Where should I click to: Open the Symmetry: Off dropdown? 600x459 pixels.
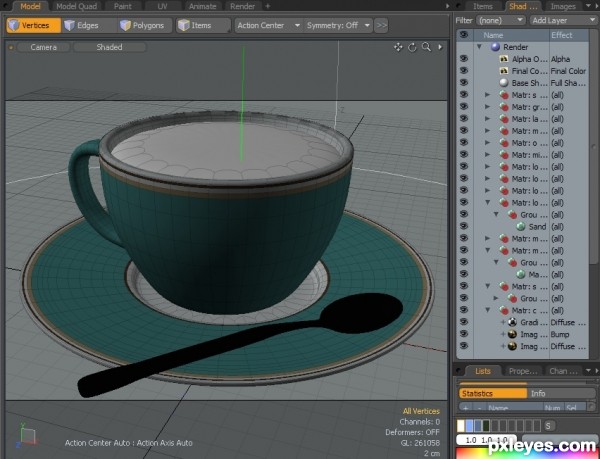coord(338,25)
